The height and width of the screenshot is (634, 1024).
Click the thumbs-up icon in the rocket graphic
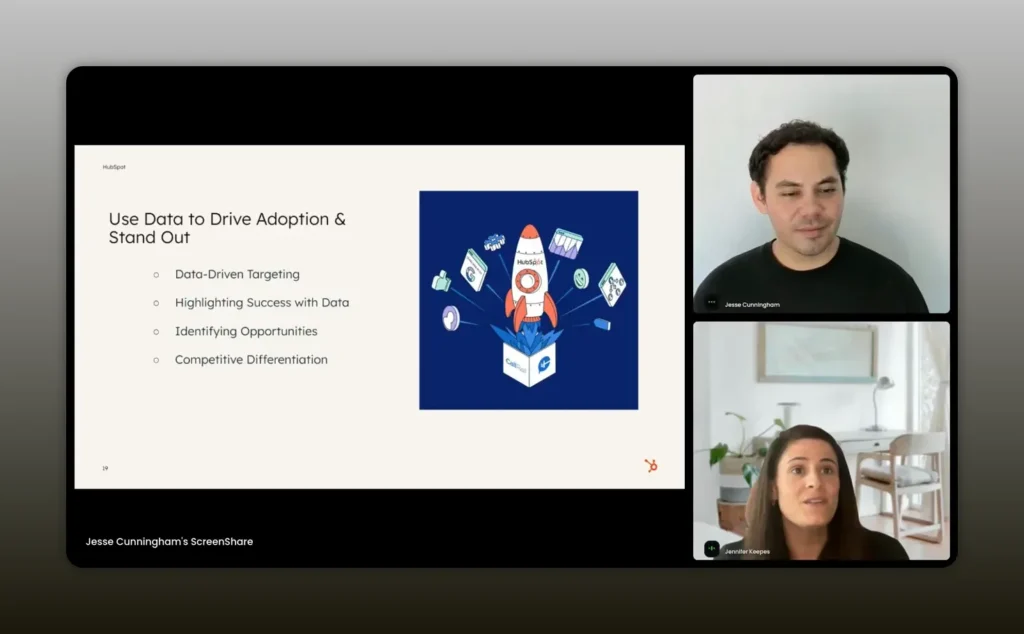(441, 281)
